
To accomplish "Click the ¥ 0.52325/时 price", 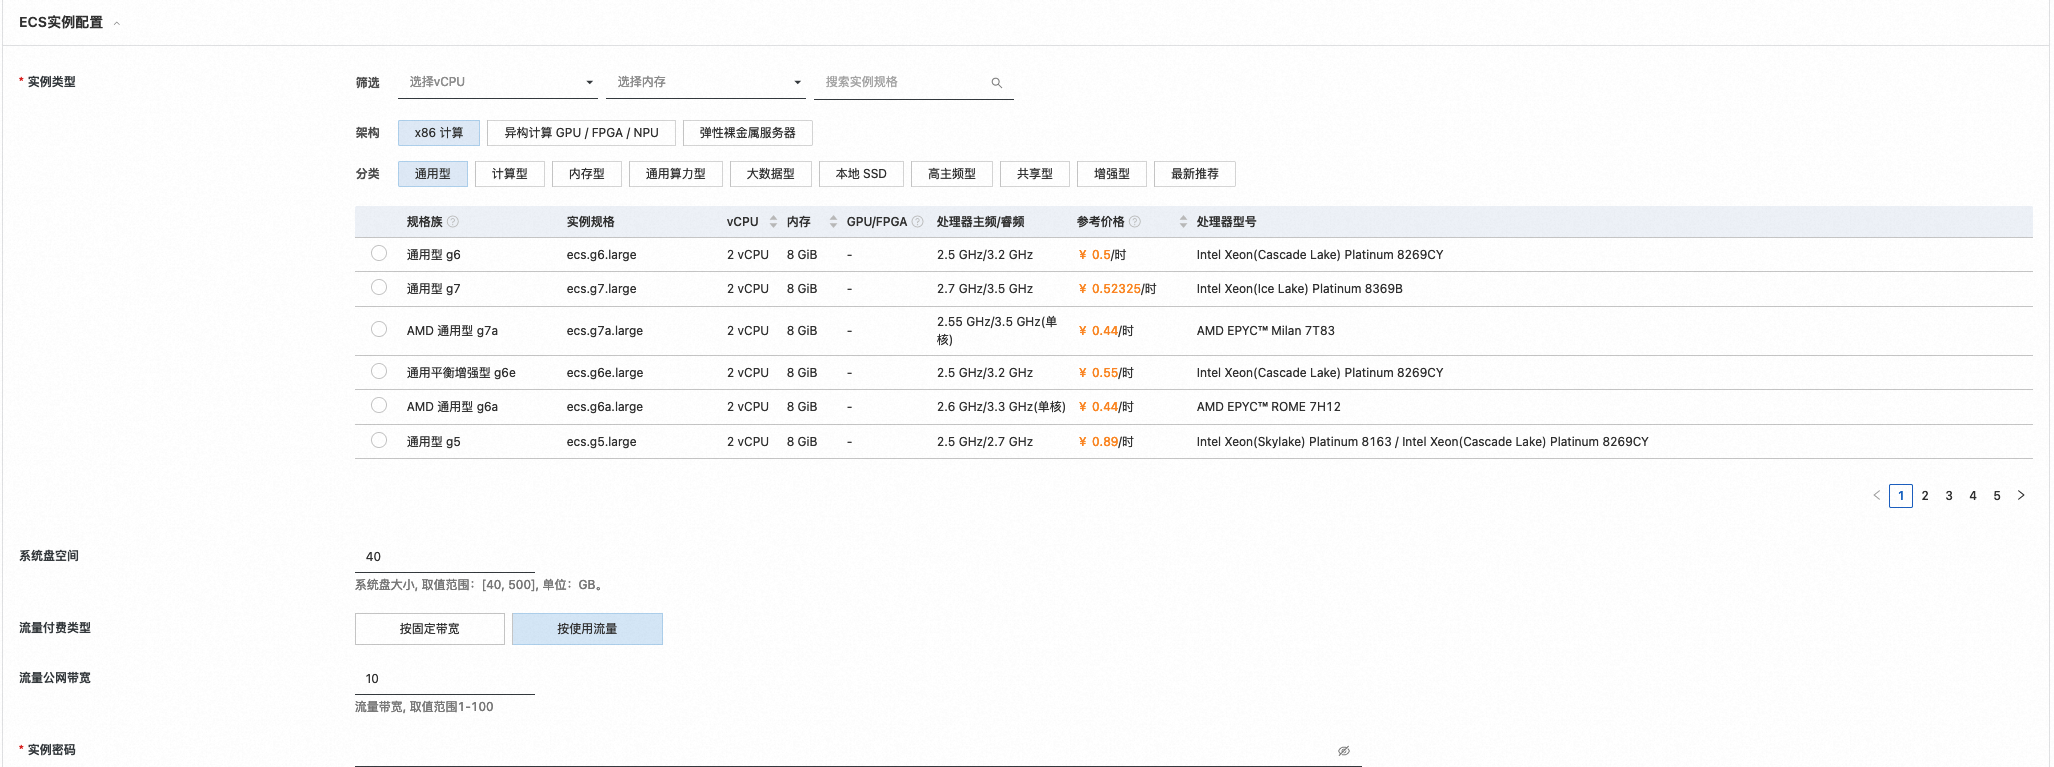I will coord(1117,289).
